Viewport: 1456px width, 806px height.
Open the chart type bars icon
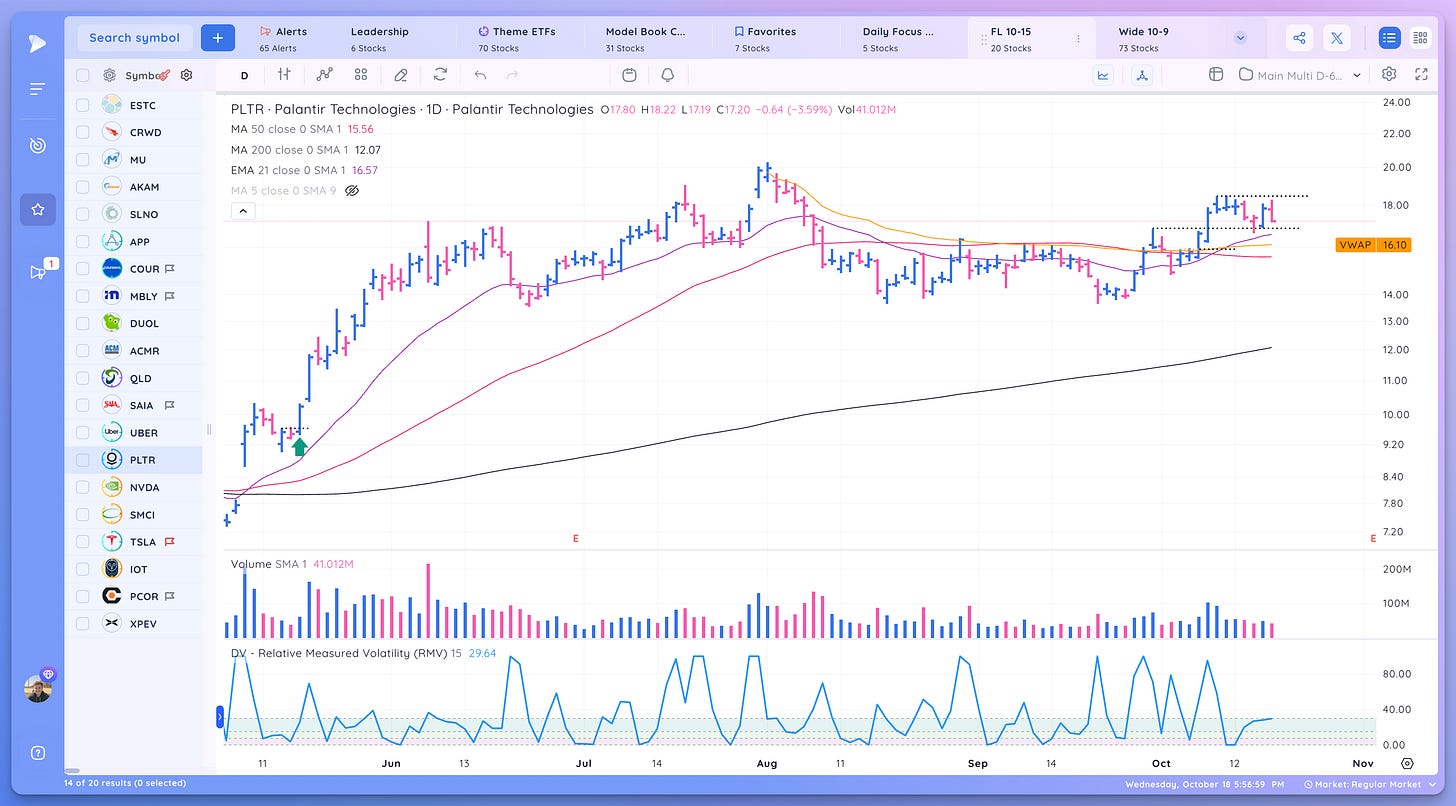[285, 75]
